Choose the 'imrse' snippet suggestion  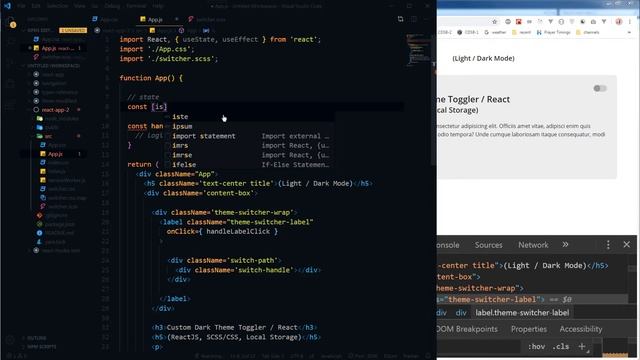click(x=249, y=155)
